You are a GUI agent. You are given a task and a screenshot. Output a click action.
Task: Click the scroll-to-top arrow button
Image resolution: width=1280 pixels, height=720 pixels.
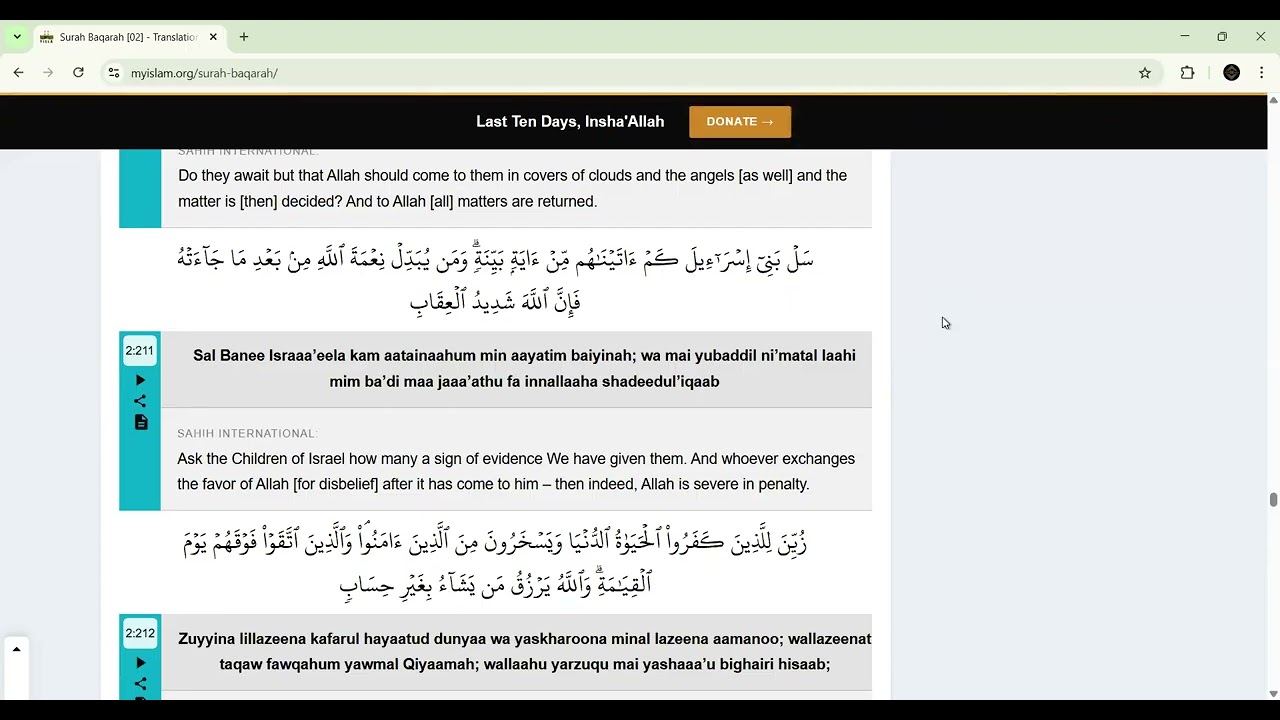16,649
